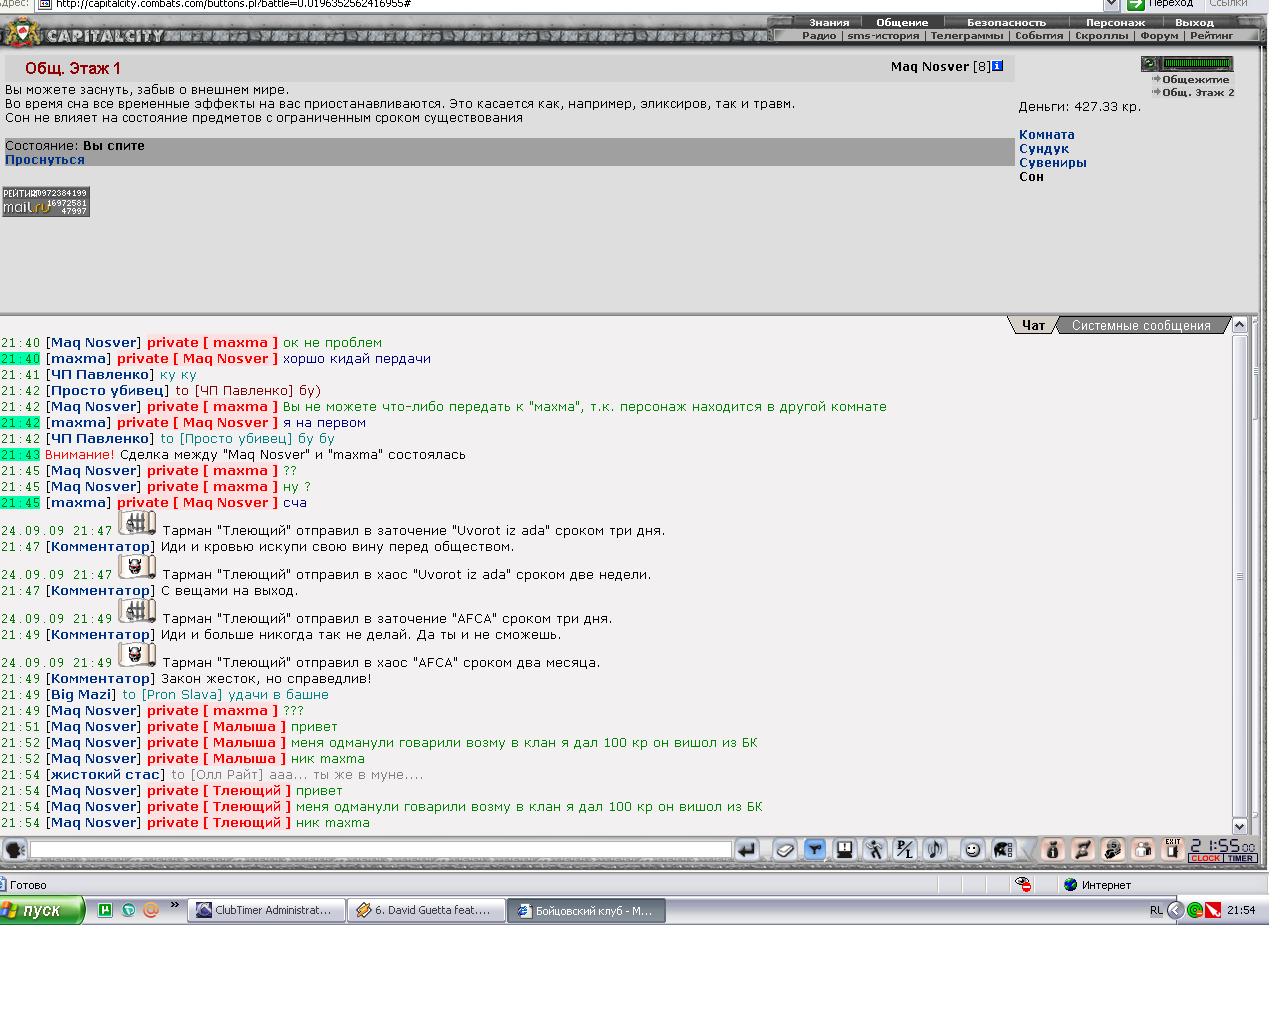This screenshot has height=1024, width=1280.
Task: Open the Общение menu
Action: click(902, 22)
